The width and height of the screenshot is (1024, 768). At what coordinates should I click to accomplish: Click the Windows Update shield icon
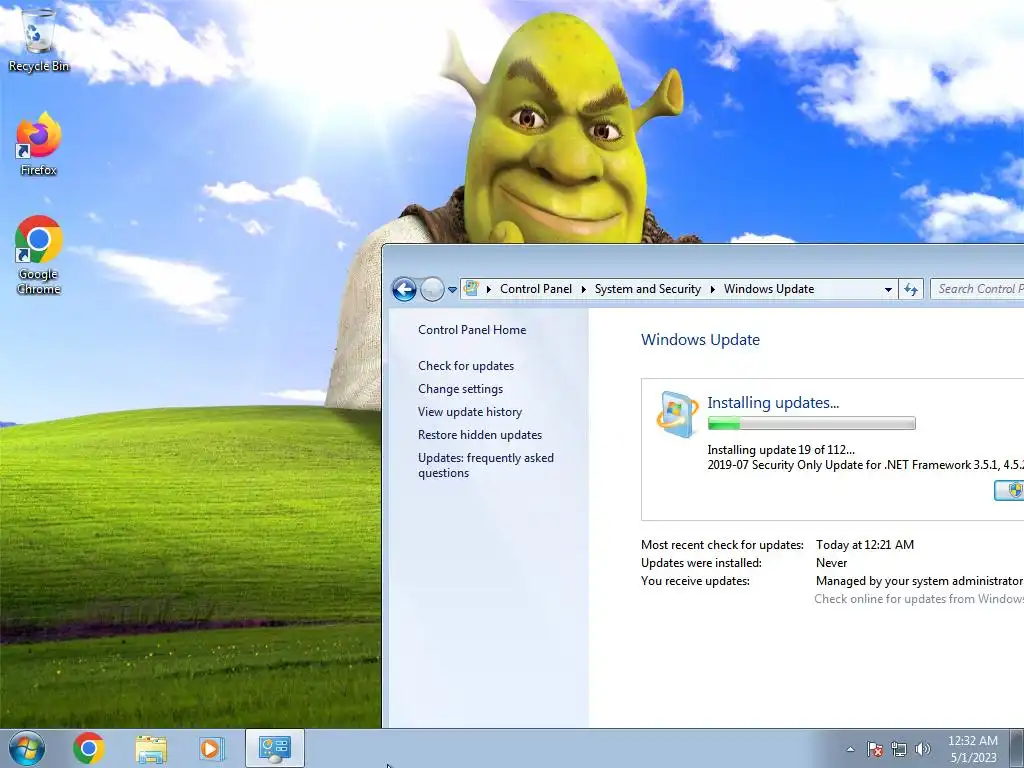point(677,415)
